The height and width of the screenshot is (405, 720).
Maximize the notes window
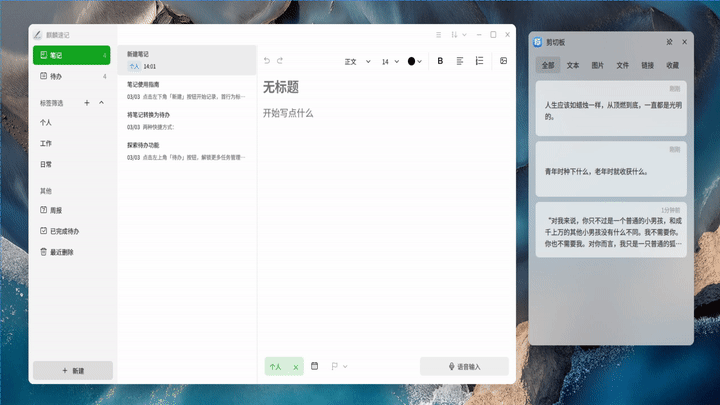(x=493, y=35)
